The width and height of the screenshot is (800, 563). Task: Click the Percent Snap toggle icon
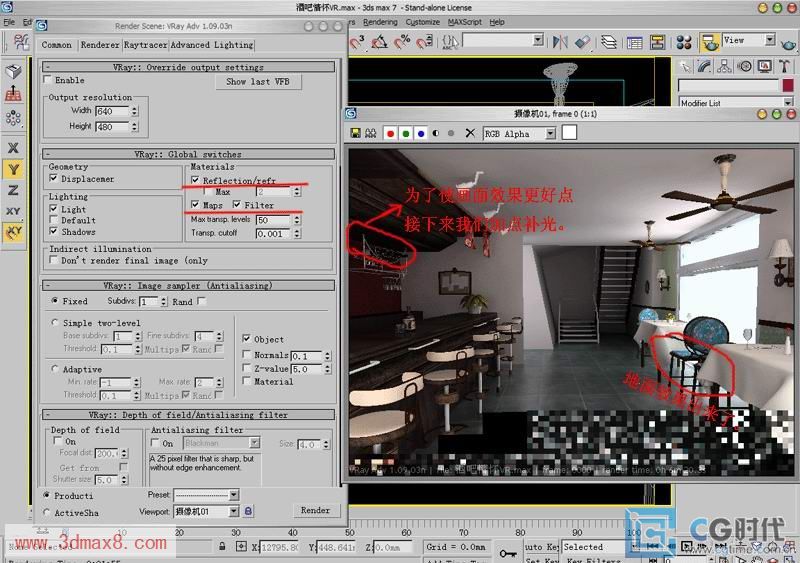point(402,41)
